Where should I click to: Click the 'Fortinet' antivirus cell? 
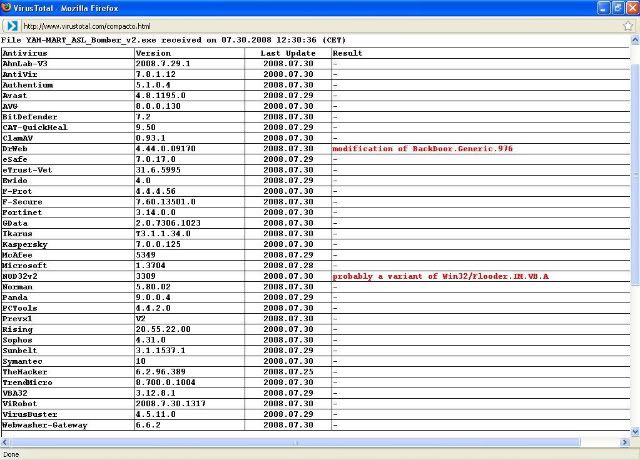tap(68, 212)
